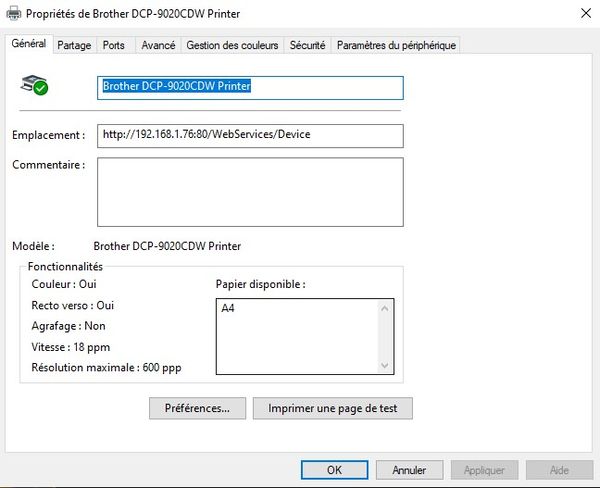
Task: Click the 'Commentaire :' label
Action: (49, 165)
